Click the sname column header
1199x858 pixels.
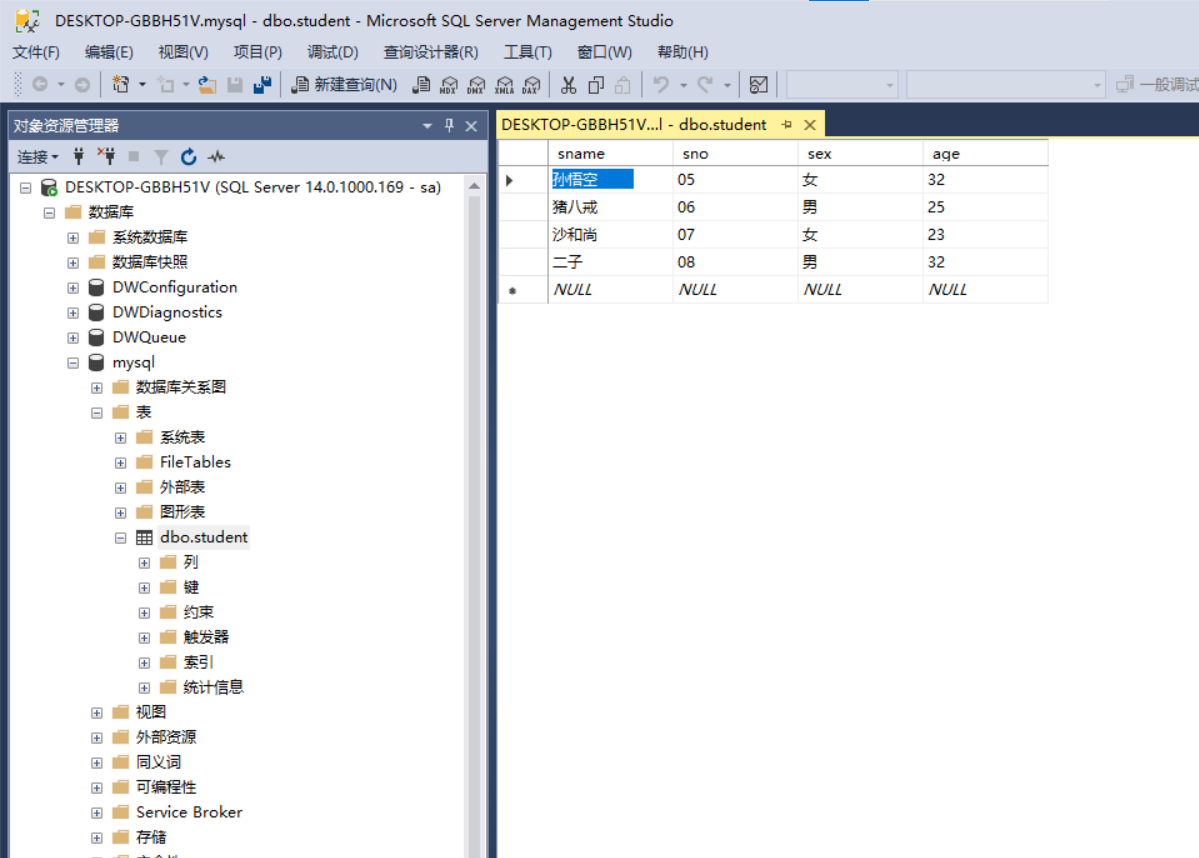[610, 154]
